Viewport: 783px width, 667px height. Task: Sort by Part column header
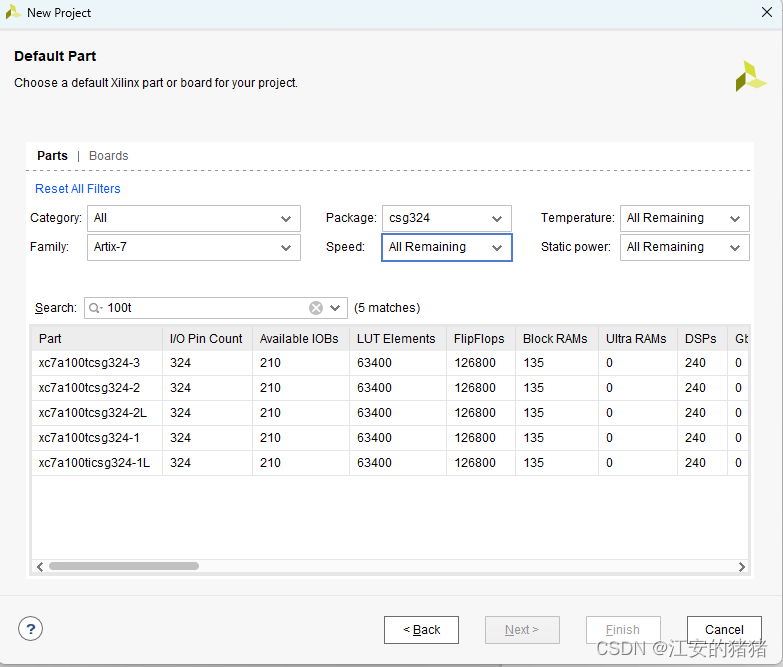point(97,338)
